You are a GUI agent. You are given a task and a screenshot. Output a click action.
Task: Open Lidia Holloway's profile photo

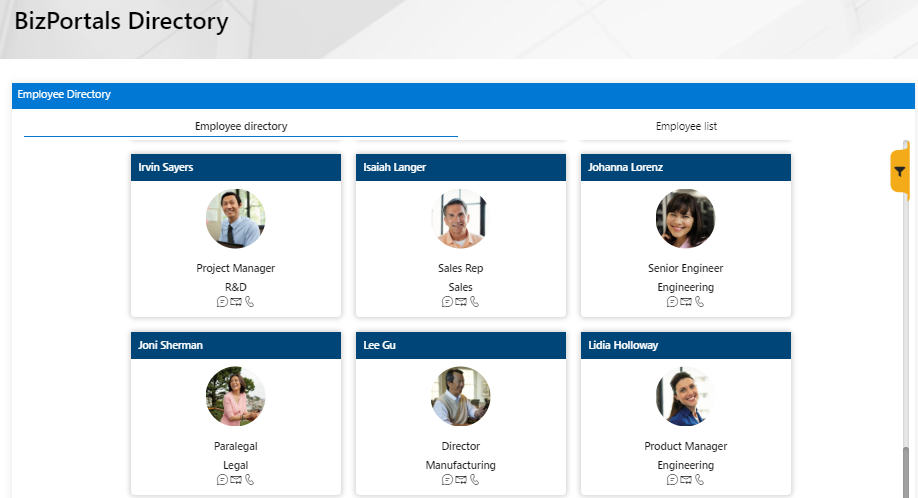click(685, 396)
